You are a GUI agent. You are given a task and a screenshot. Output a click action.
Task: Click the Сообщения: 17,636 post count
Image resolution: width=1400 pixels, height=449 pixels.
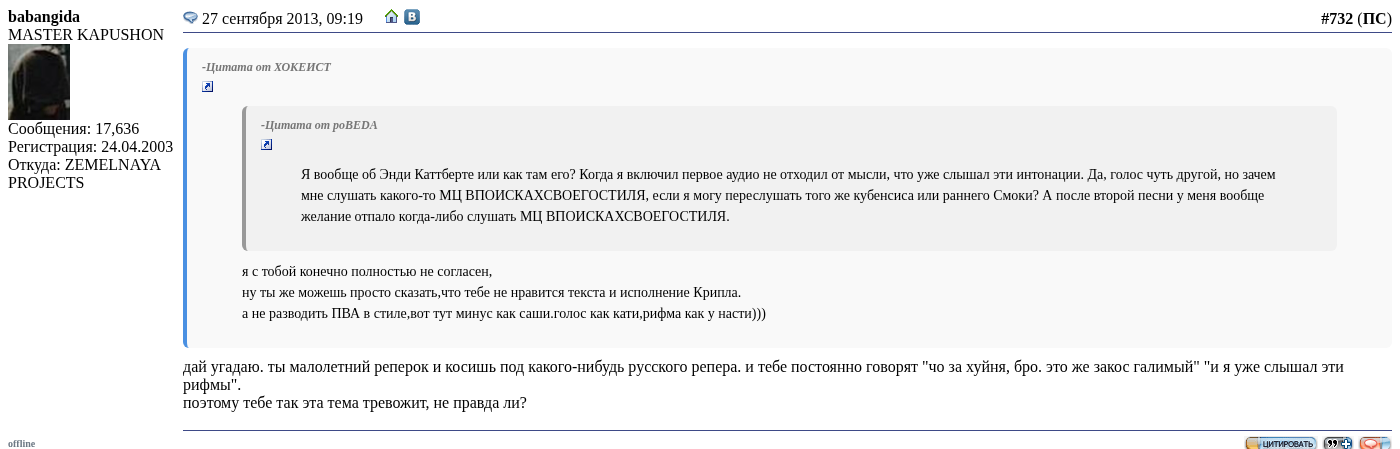point(74,128)
